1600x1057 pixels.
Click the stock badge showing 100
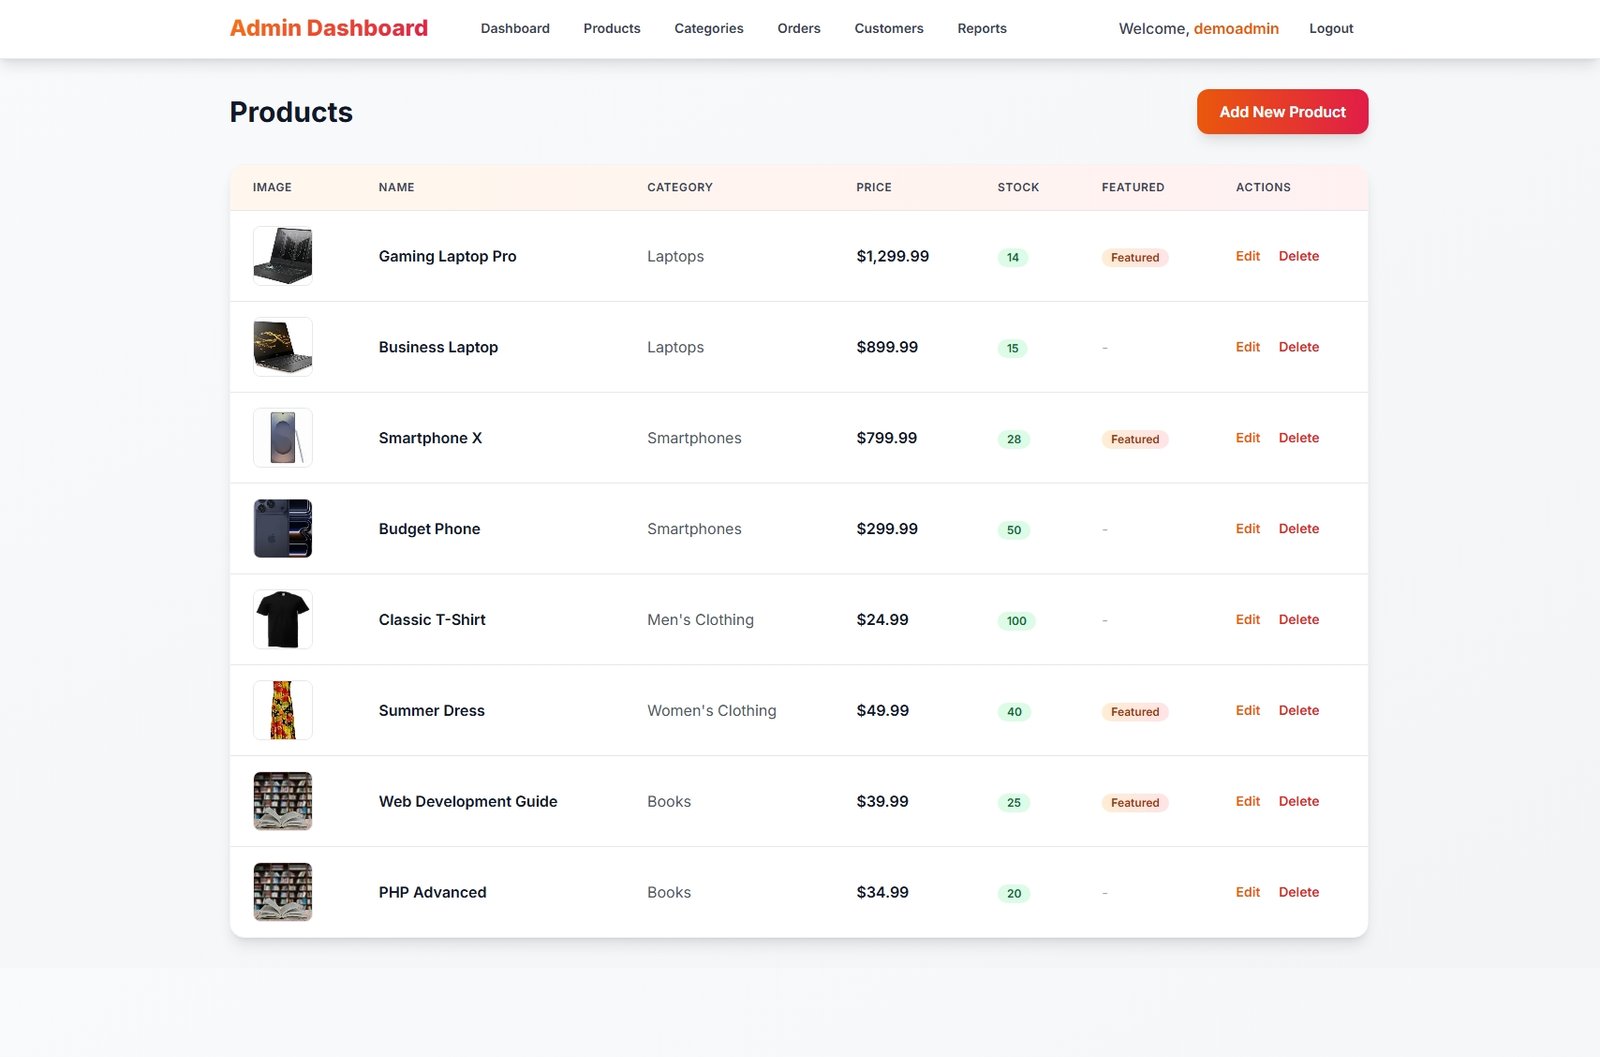(x=1016, y=621)
